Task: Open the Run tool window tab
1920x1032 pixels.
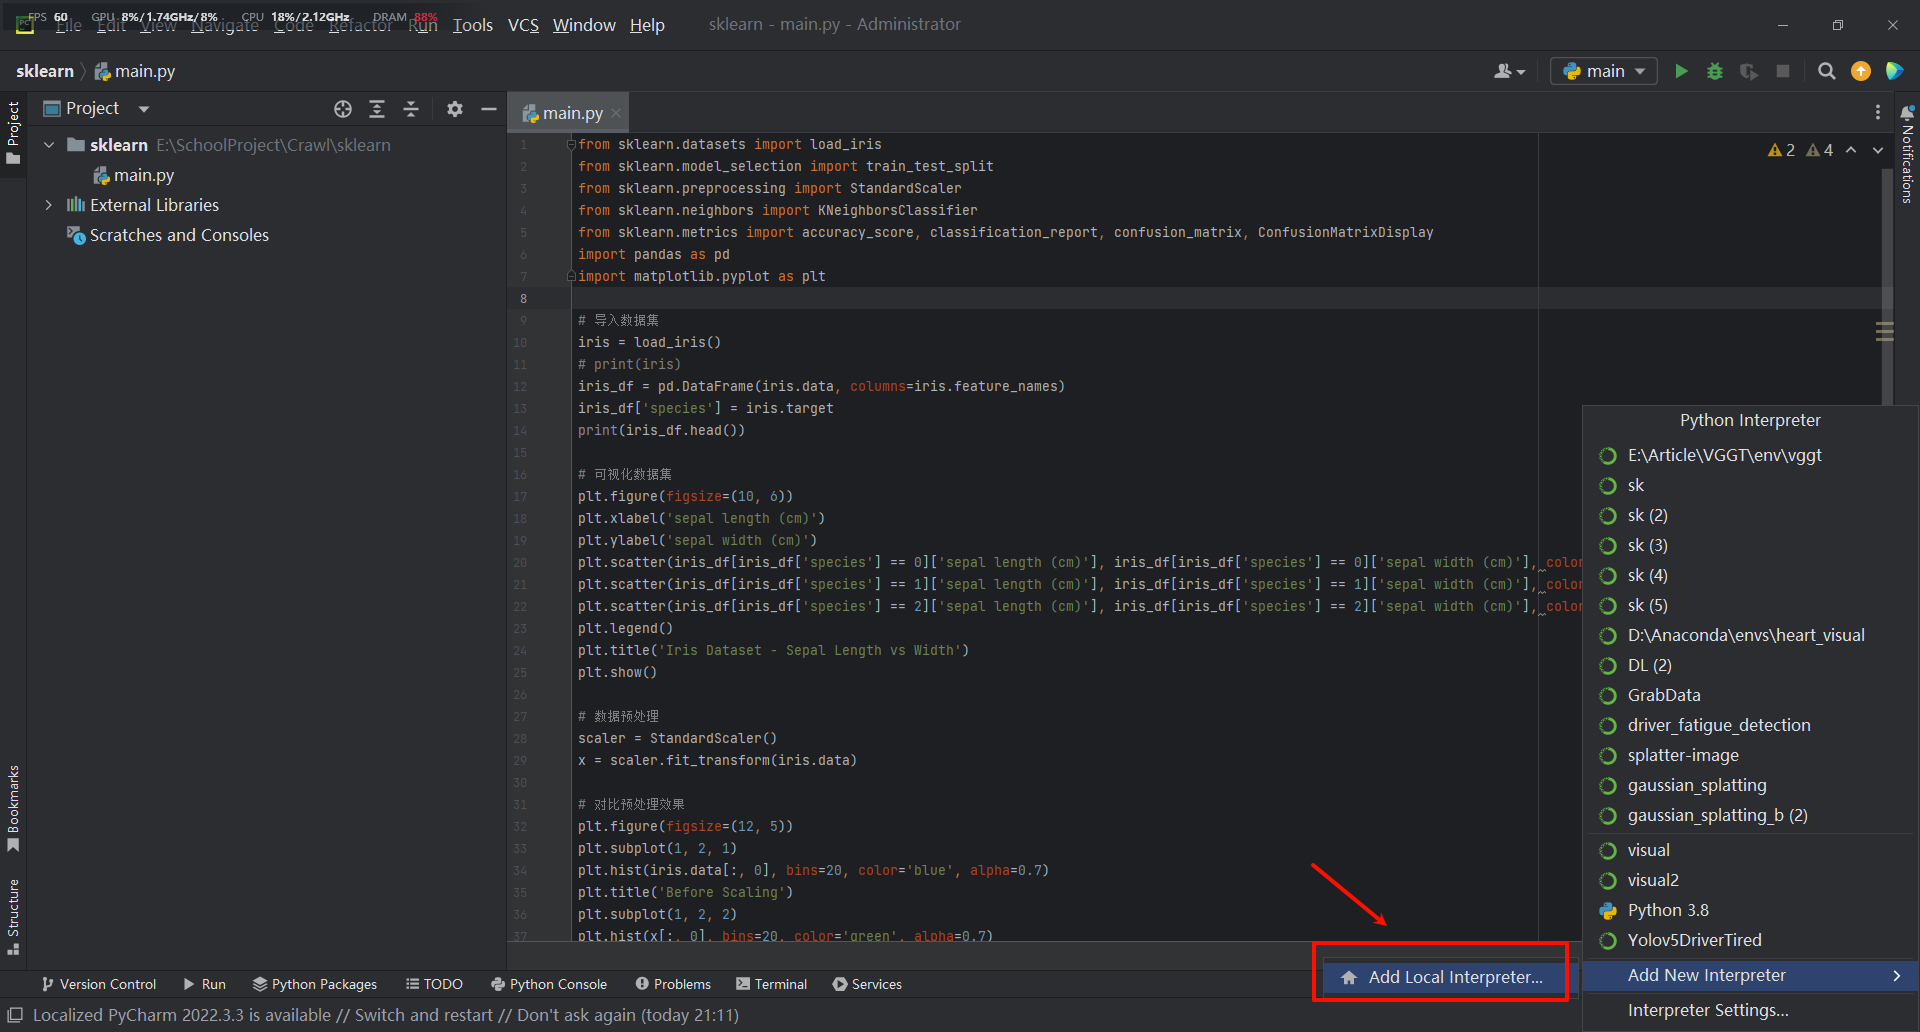Action: tap(205, 984)
